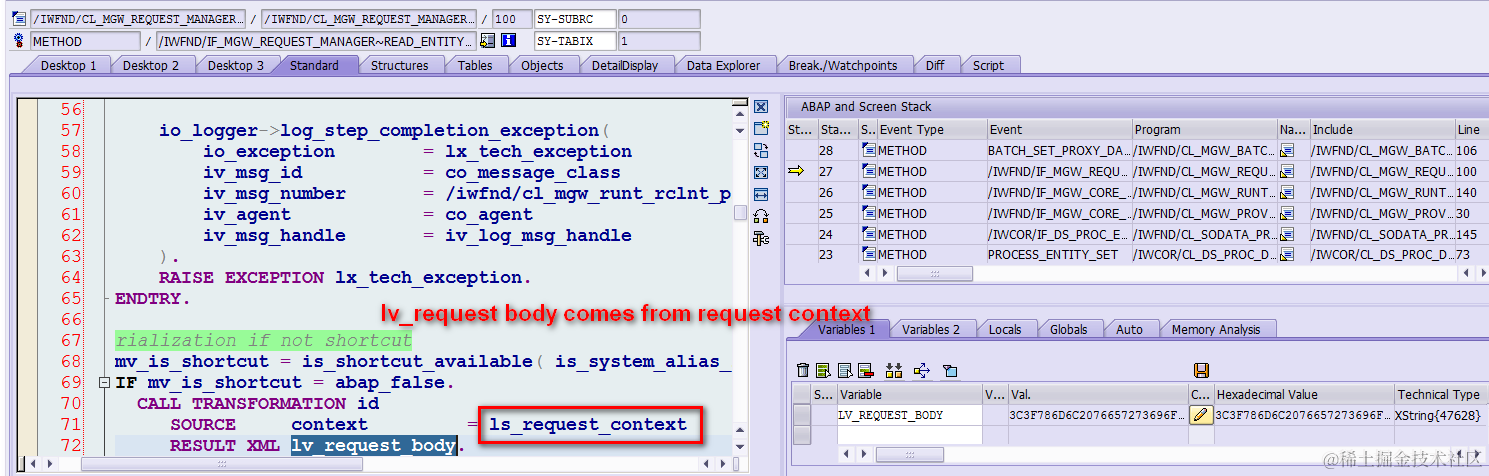Viewport: 1489px width, 476px height.
Task: Click the insert row icon in the Variables toolbar
Action: pos(823,370)
